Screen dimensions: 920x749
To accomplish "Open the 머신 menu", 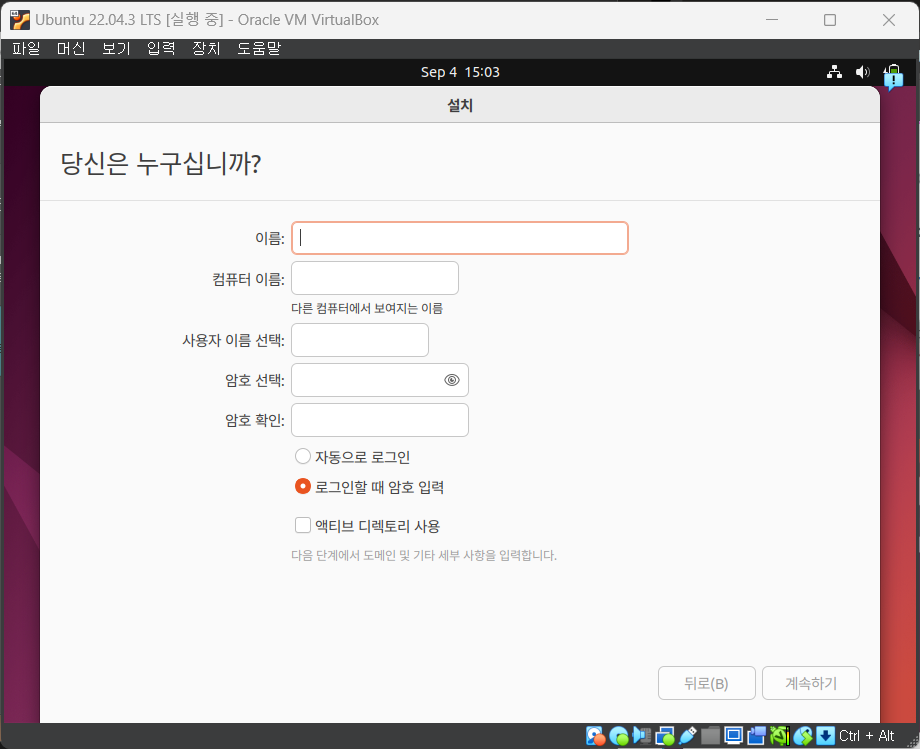I will coord(71,48).
